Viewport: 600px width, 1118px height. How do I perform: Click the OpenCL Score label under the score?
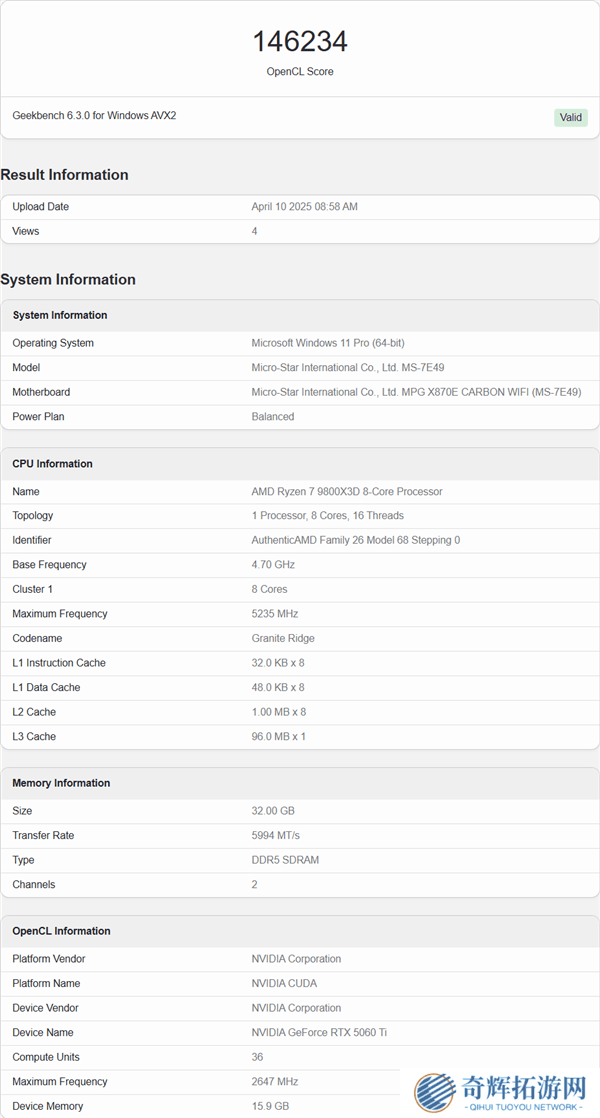pyautogui.click(x=300, y=72)
